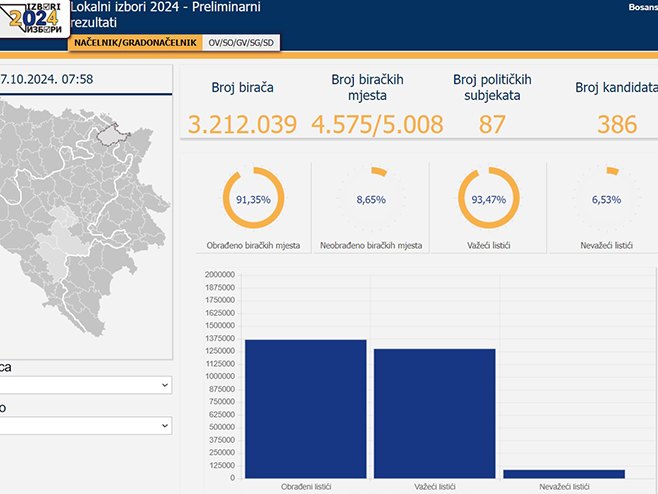
Task: Click the small Nevažeći listići bar
Action: pos(564,473)
